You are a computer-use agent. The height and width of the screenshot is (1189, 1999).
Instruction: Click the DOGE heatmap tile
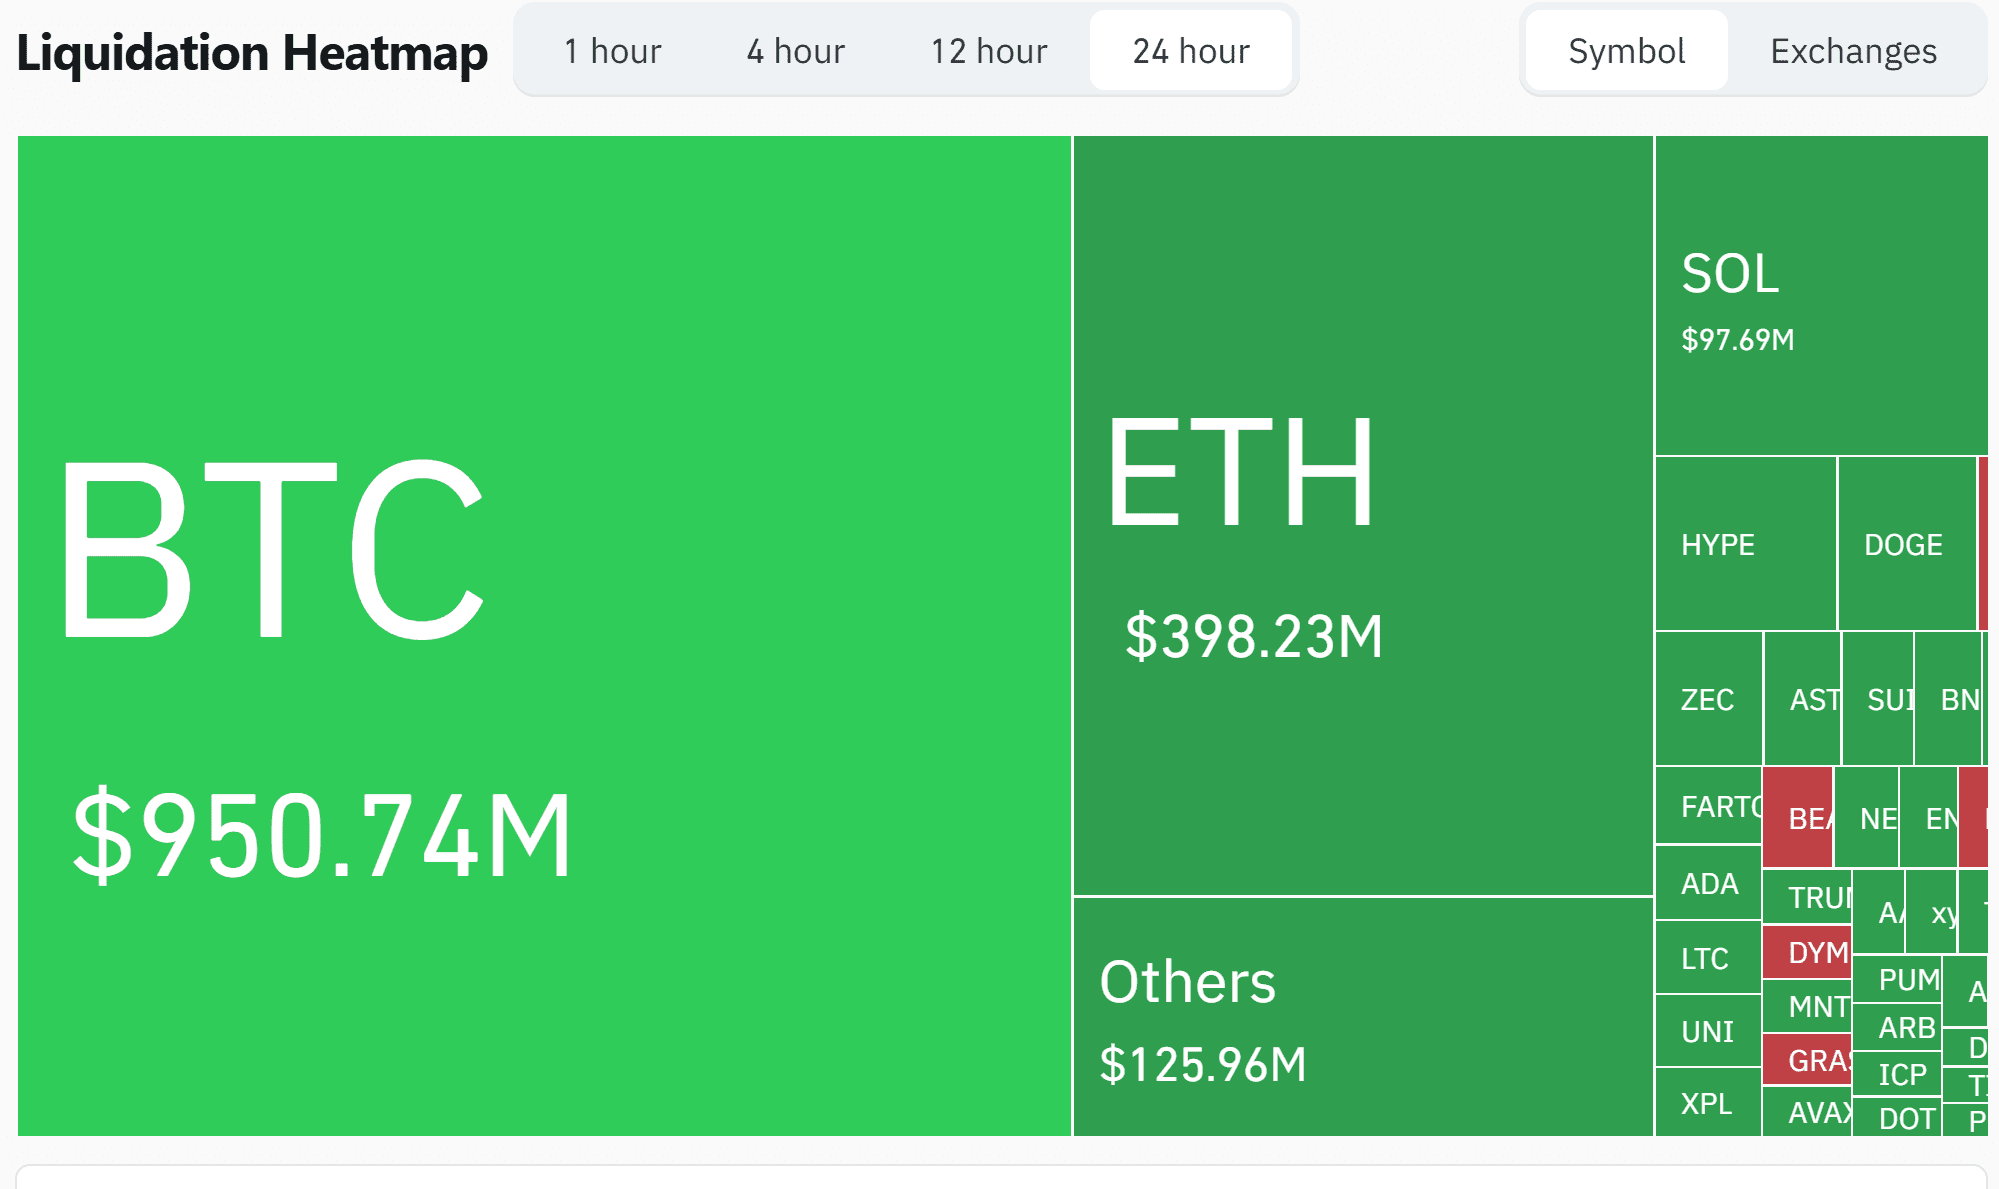1905,544
